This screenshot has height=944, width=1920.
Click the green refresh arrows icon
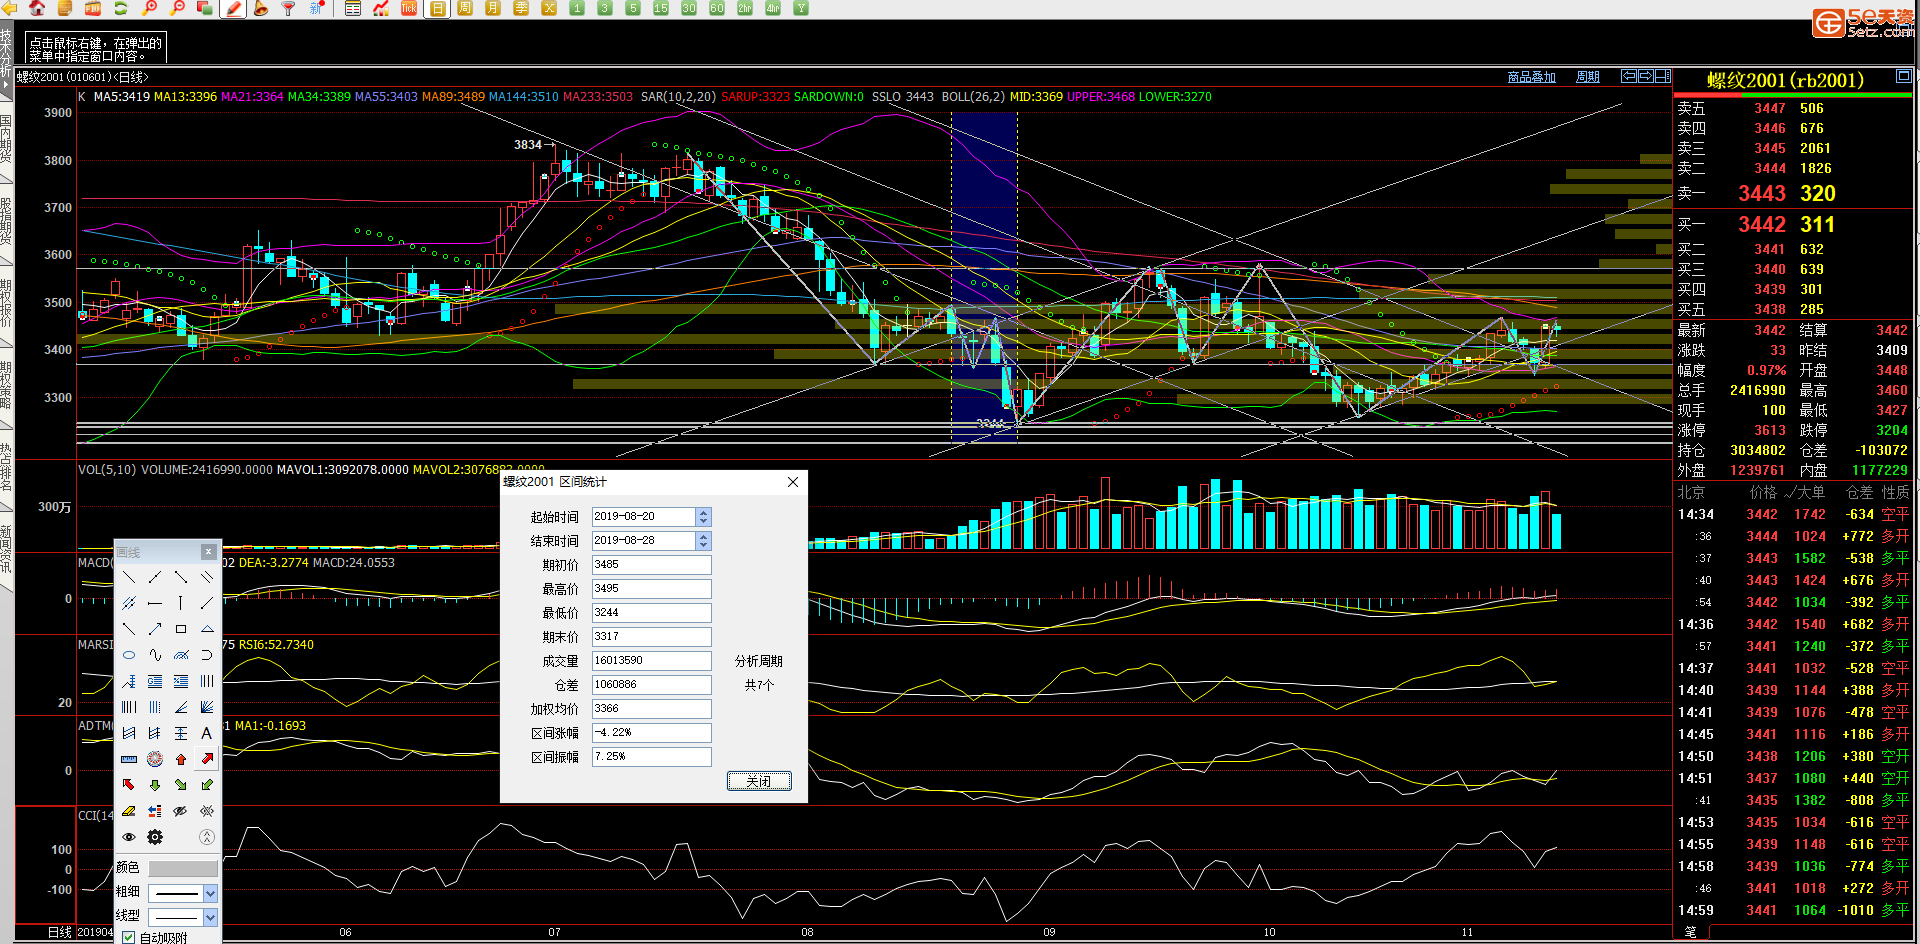pyautogui.click(x=121, y=8)
